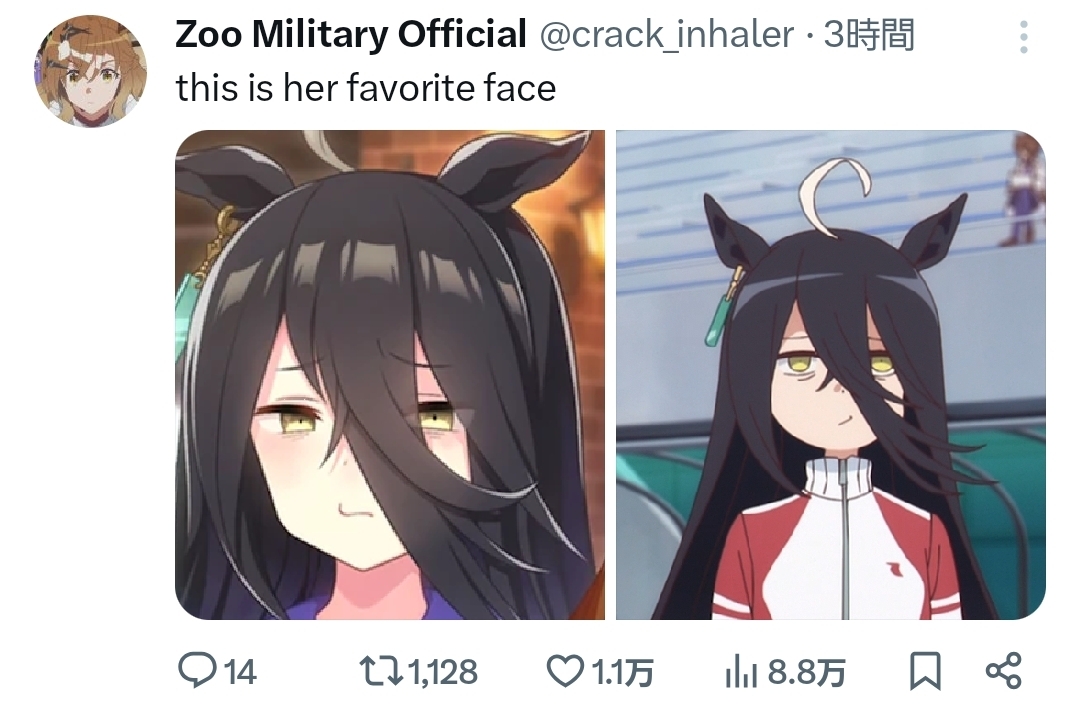Screen dimensions: 1080x717
Task: Open Zoo Military Official profile avatar
Action: (90, 72)
